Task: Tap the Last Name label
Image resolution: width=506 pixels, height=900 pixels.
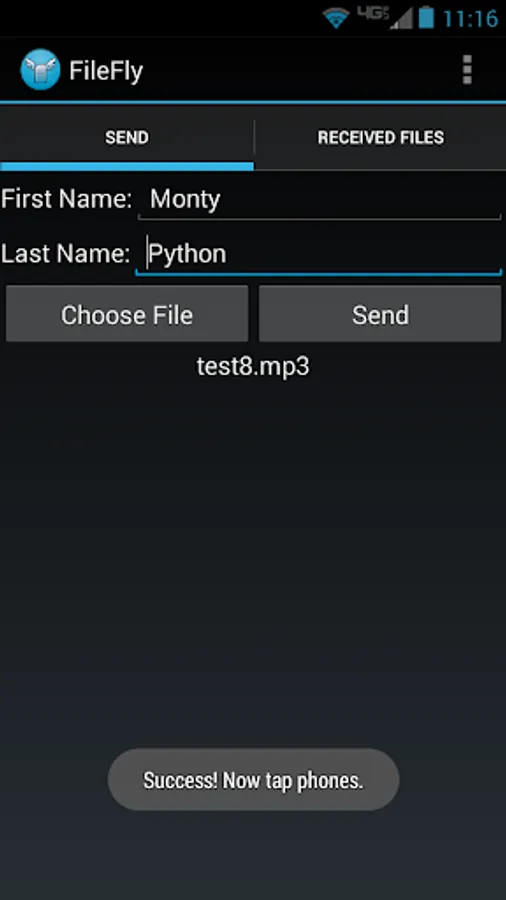Action: point(66,254)
